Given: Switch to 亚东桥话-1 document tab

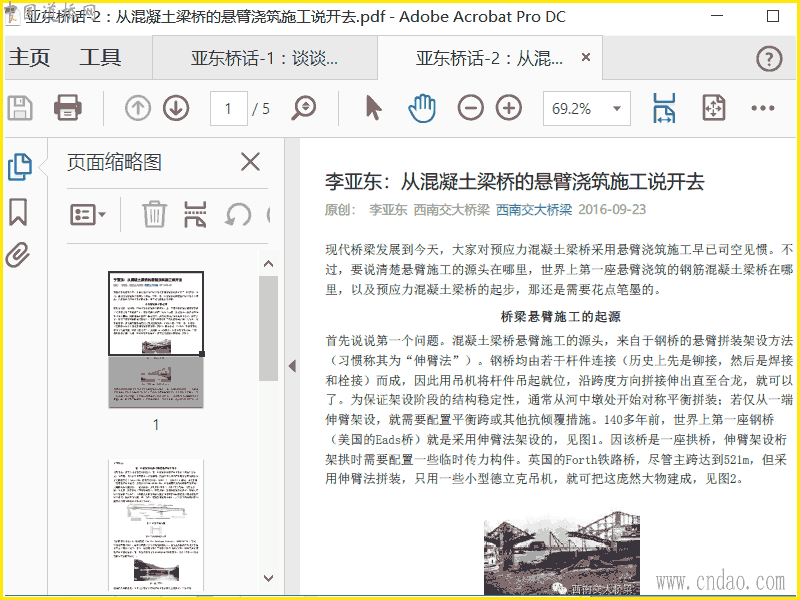Looking at the screenshot, I should 264,58.
